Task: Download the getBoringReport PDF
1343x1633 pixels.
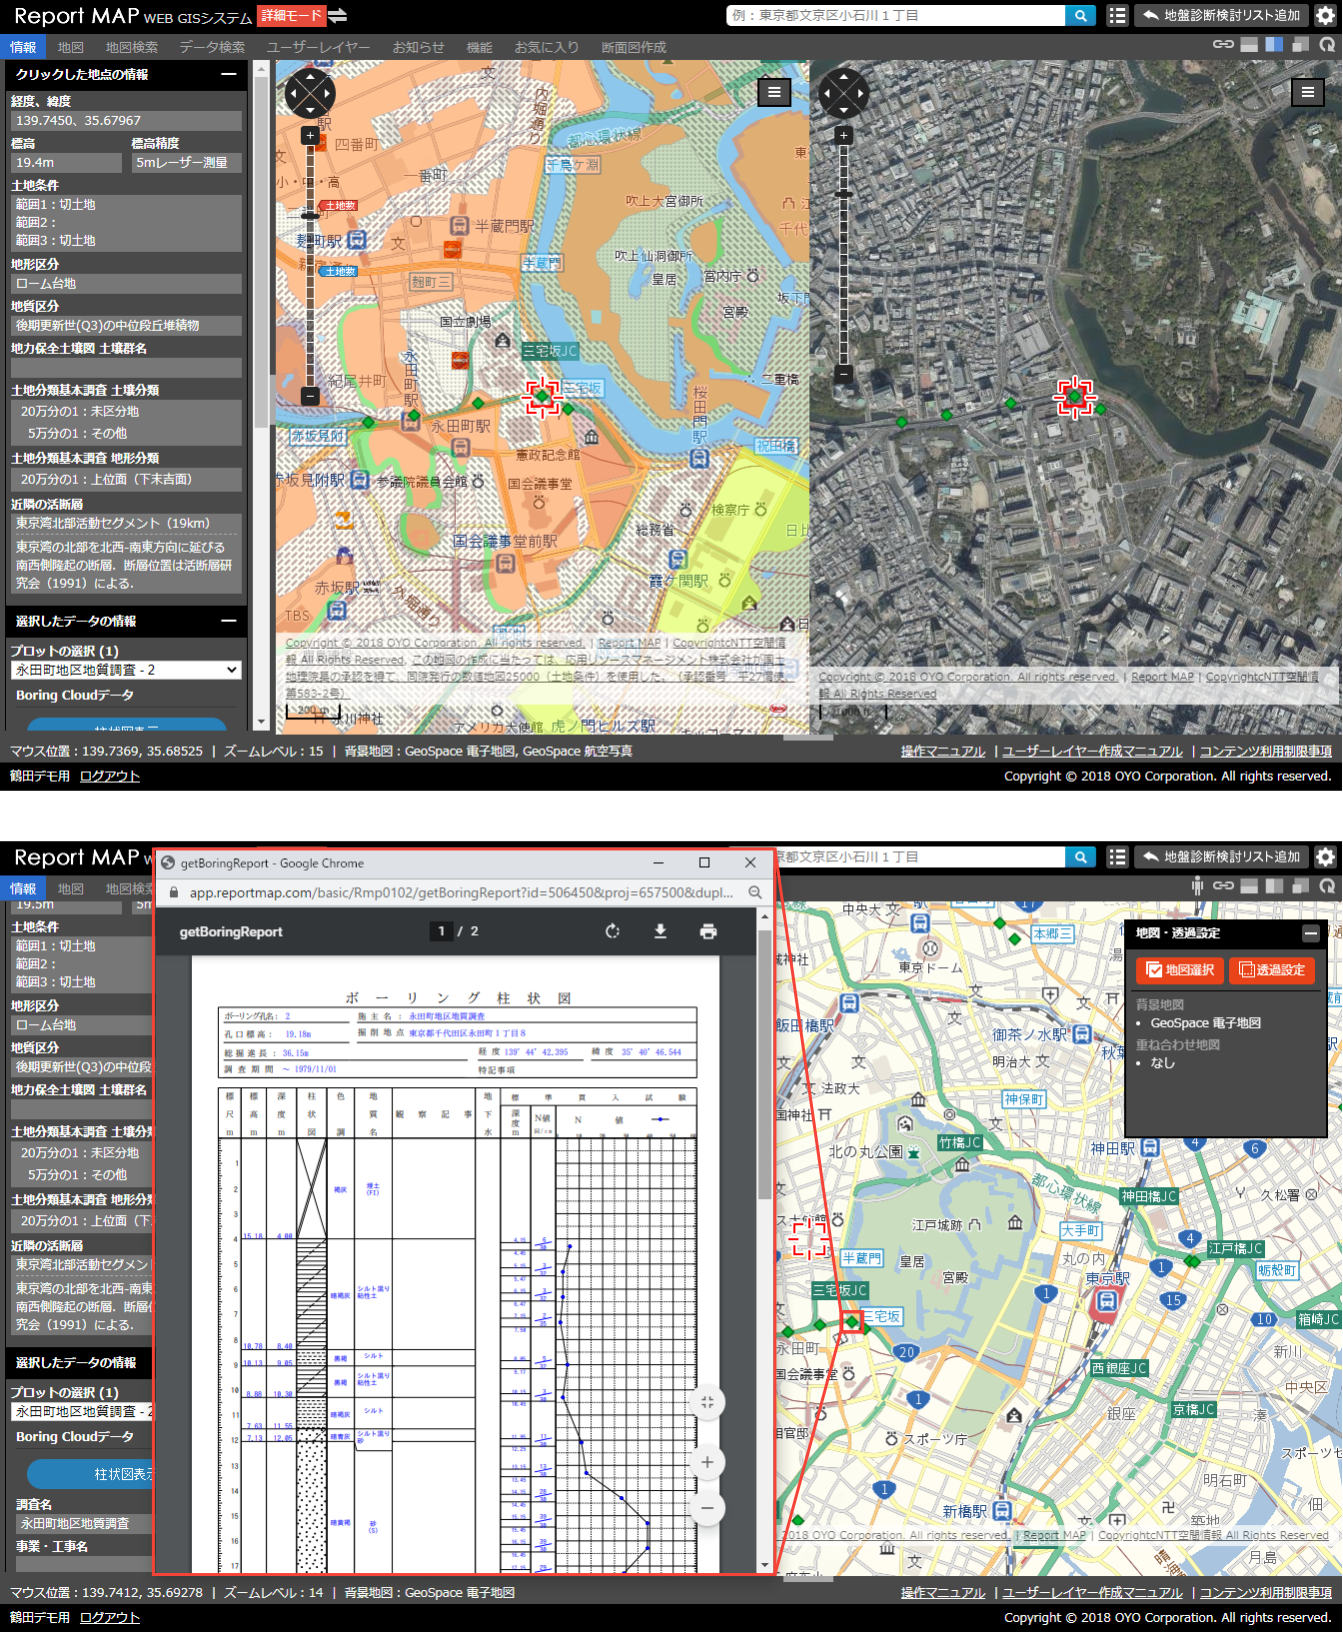Action: click(660, 931)
